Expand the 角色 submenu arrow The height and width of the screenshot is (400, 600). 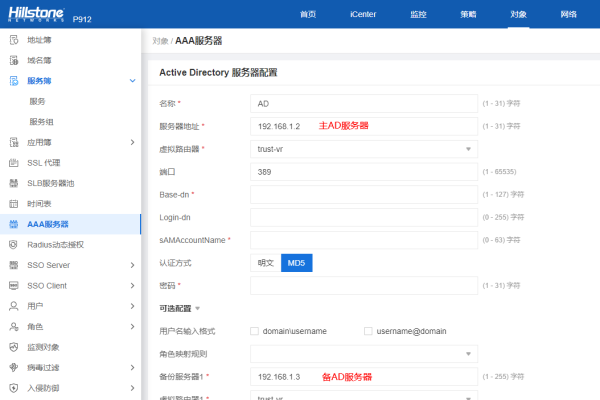coord(132,327)
